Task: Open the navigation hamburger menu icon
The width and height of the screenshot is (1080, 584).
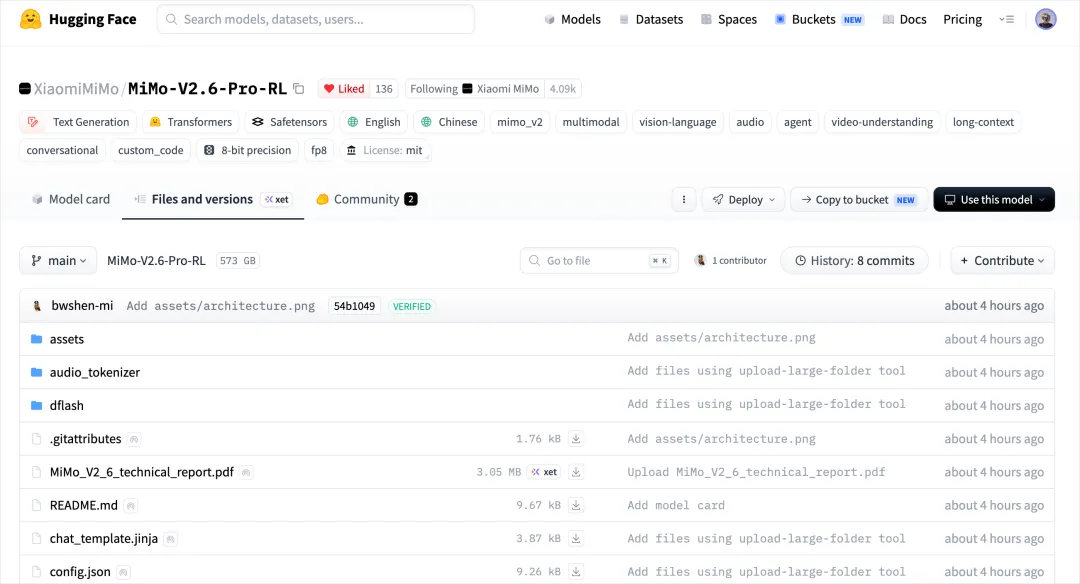Action: point(1007,19)
